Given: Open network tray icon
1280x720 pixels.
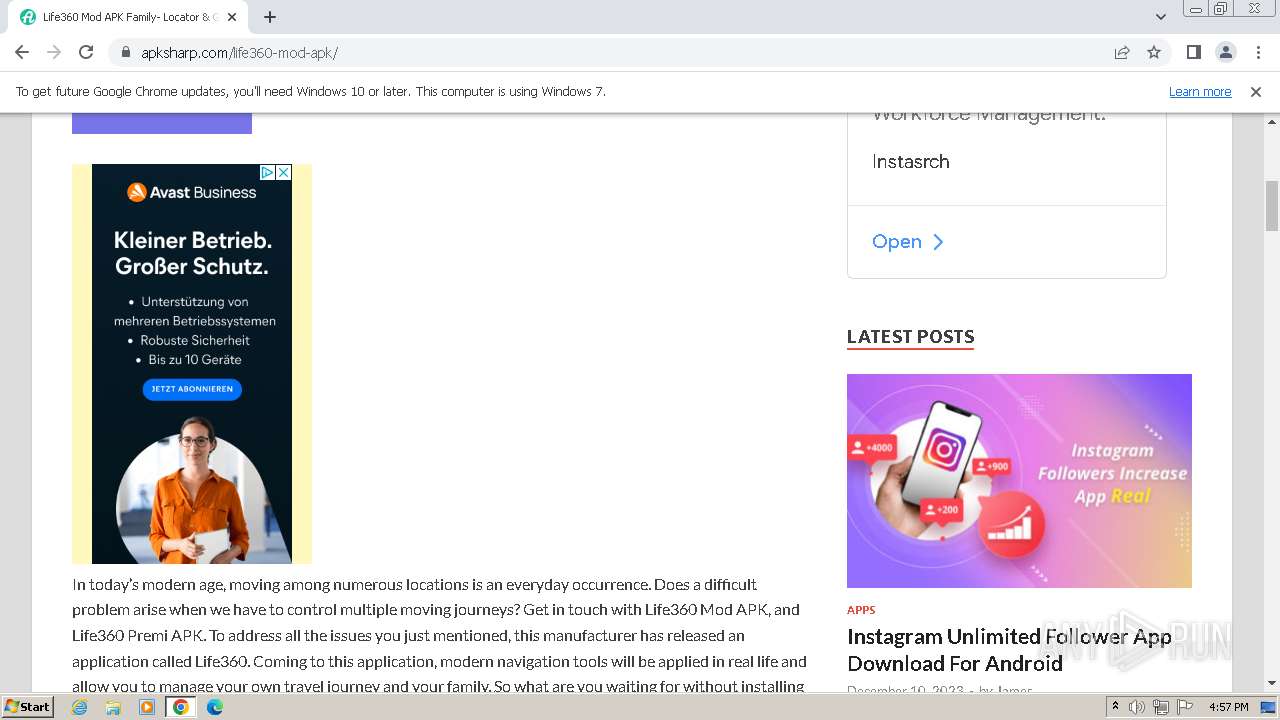Looking at the screenshot, I should coord(1161,707).
